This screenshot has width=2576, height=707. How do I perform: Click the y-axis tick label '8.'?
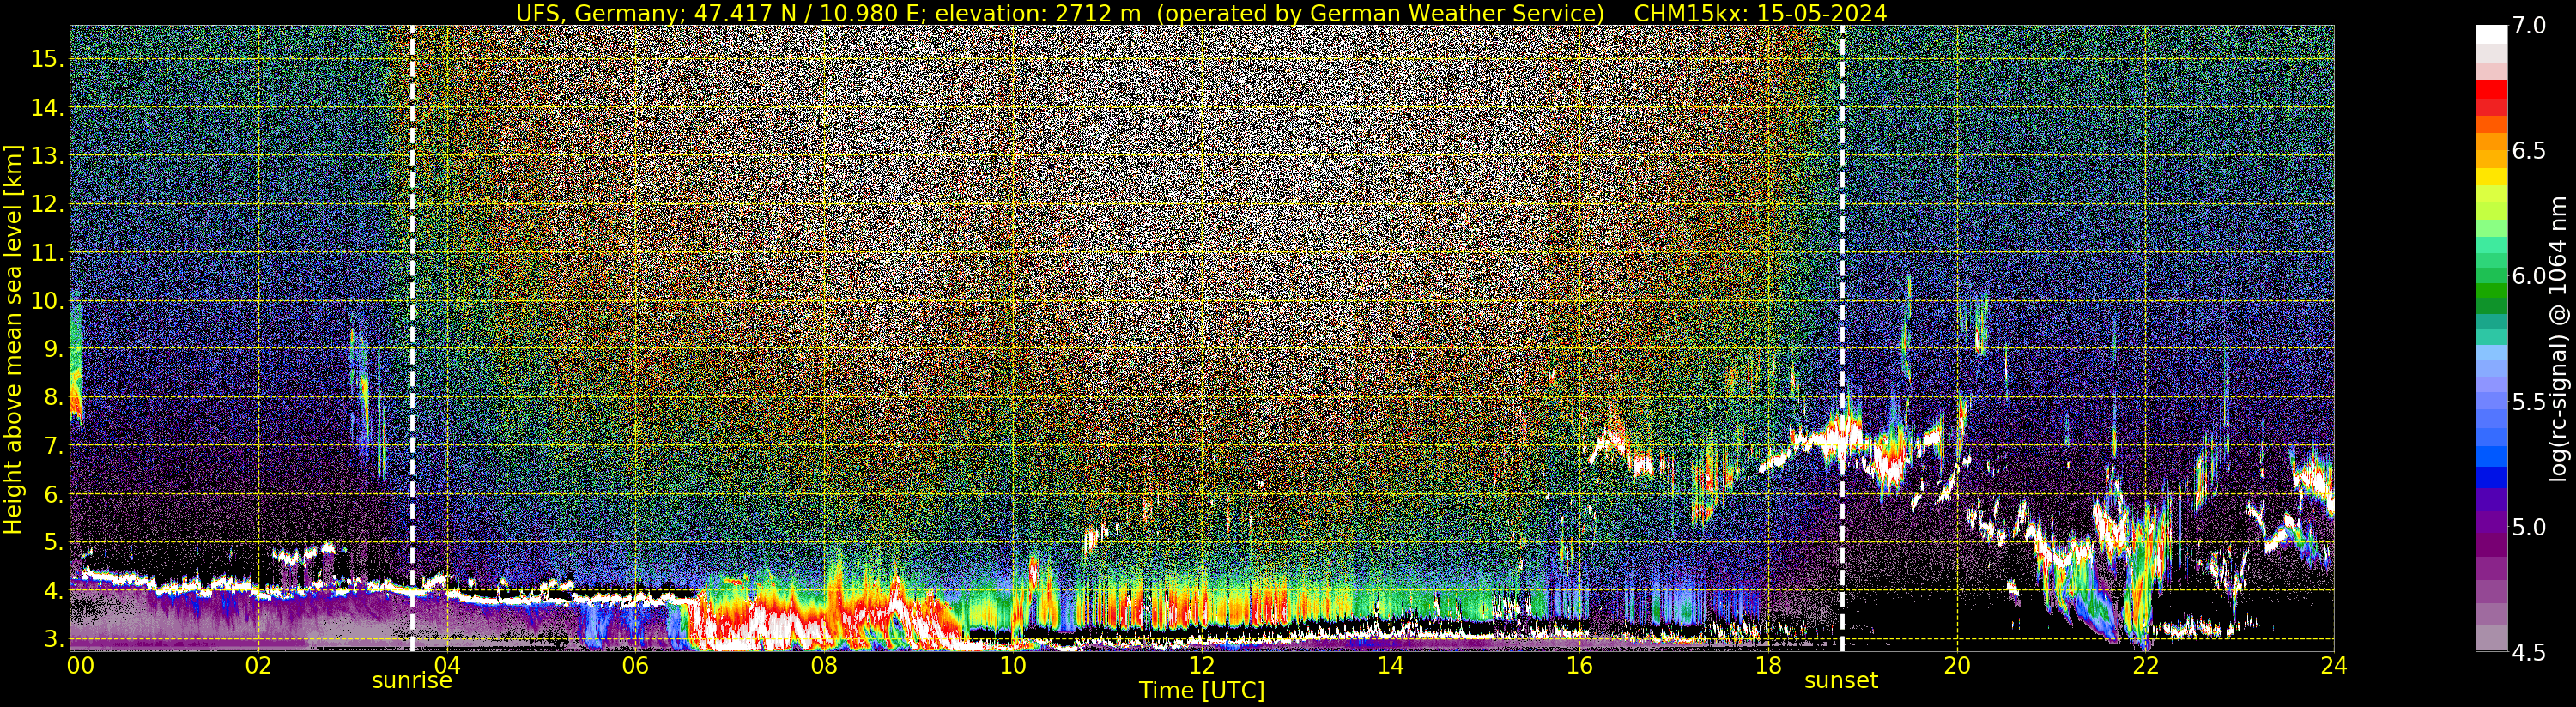pos(54,398)
